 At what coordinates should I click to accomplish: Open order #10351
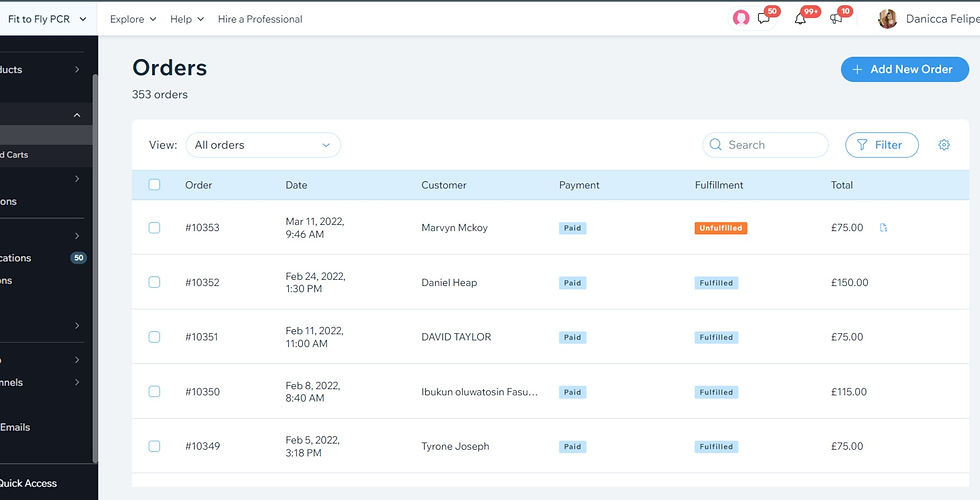(201, 337)
